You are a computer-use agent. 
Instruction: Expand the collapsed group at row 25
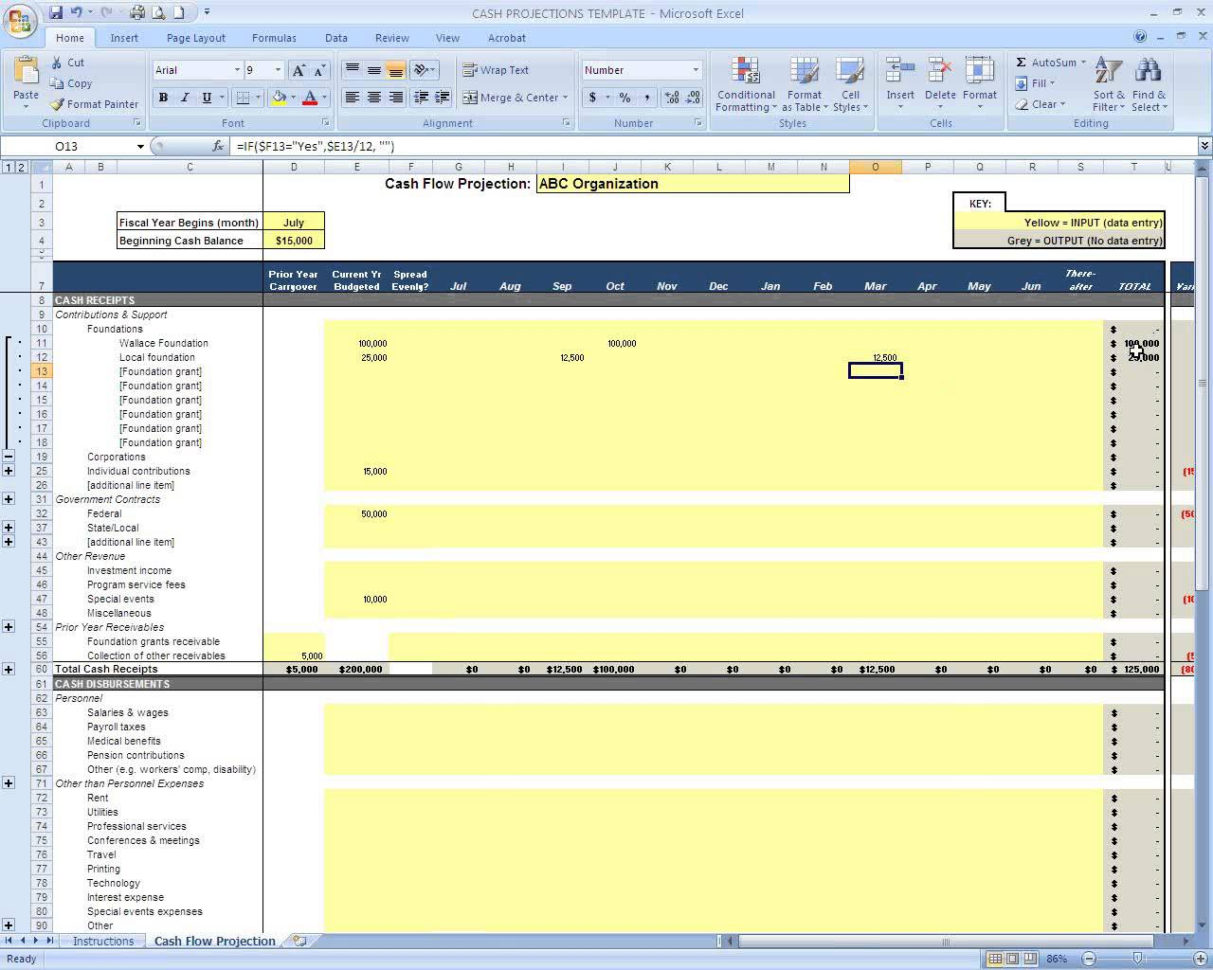pos(9,471)
